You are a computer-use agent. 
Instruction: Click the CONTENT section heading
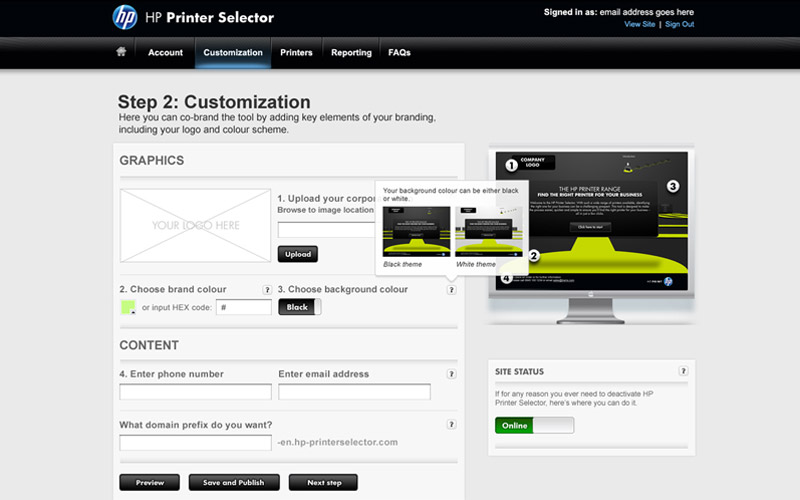tap(149, 345)
